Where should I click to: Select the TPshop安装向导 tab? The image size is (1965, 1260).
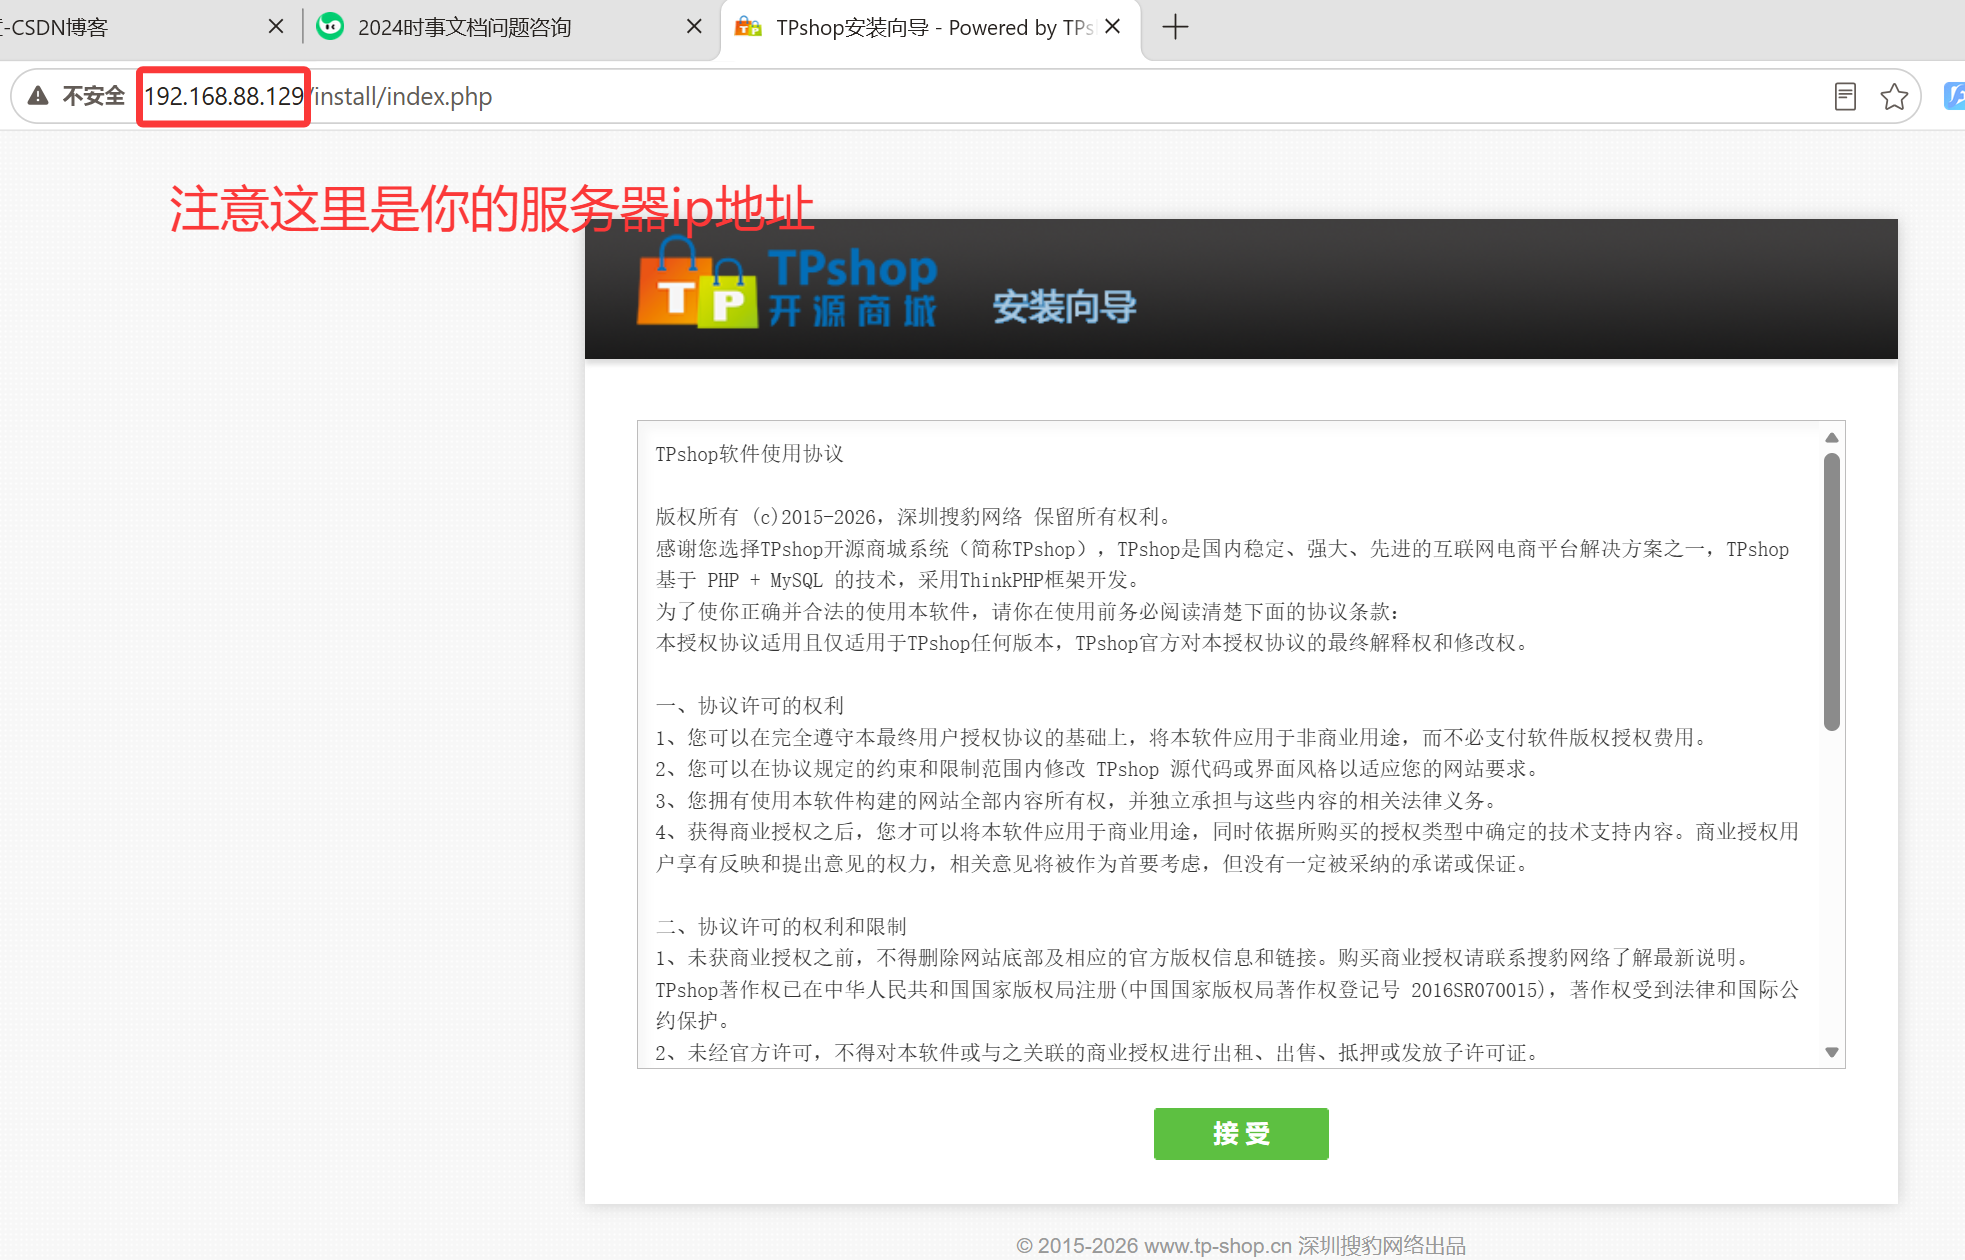(x=930, y=28)
